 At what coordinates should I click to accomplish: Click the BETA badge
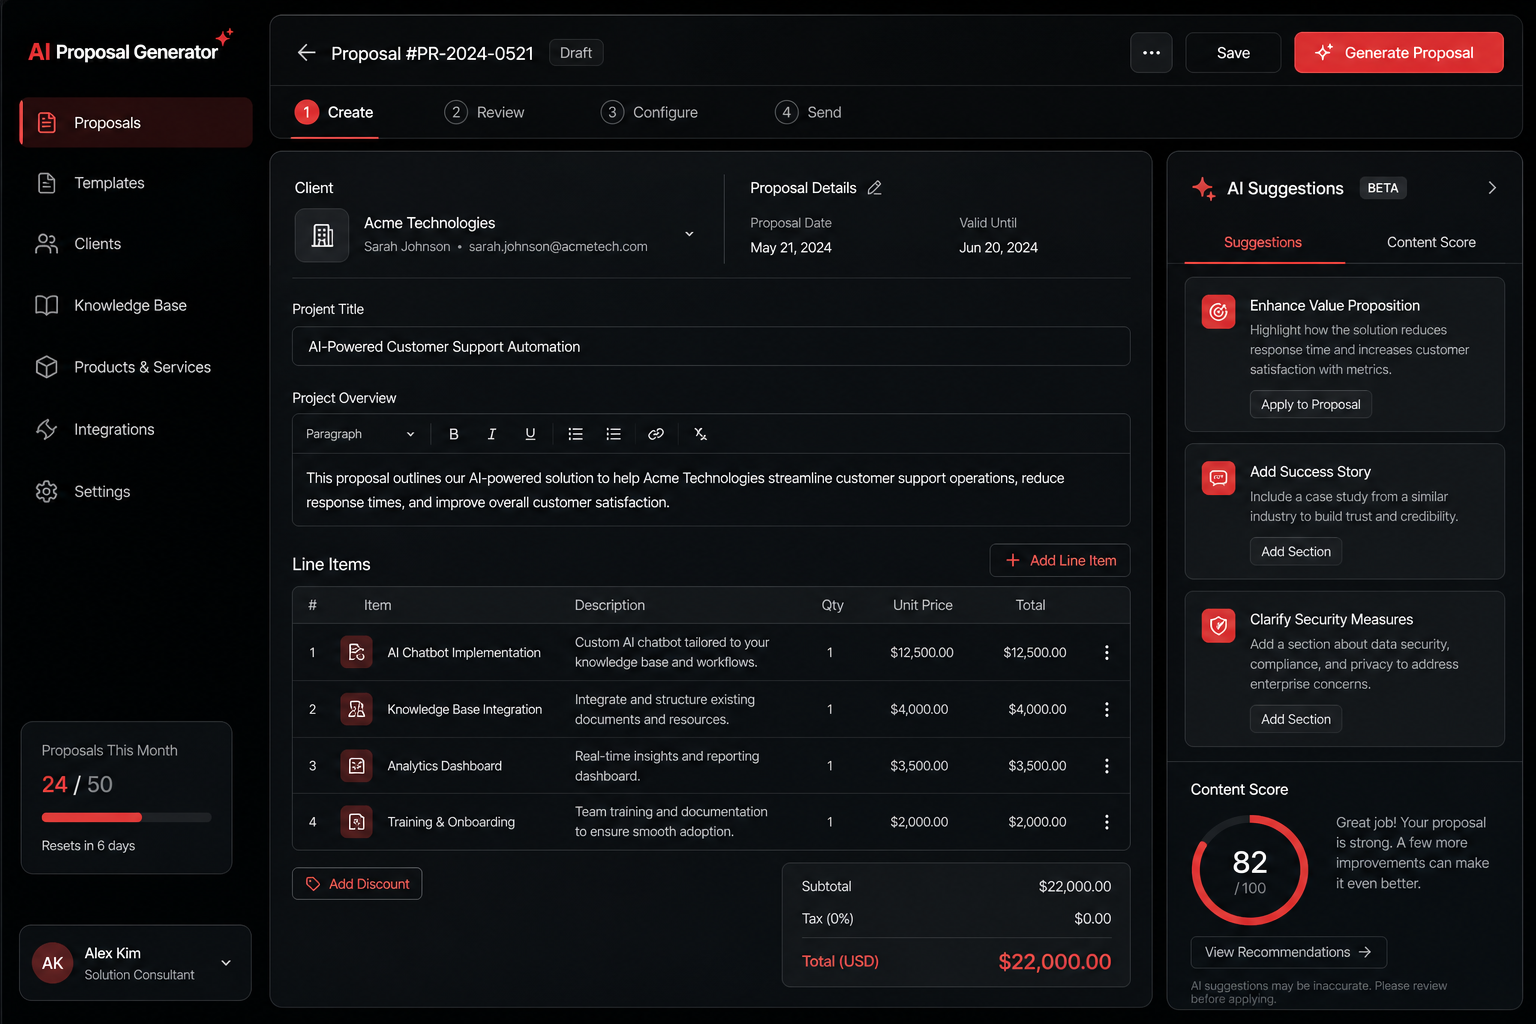[1383, 188]
